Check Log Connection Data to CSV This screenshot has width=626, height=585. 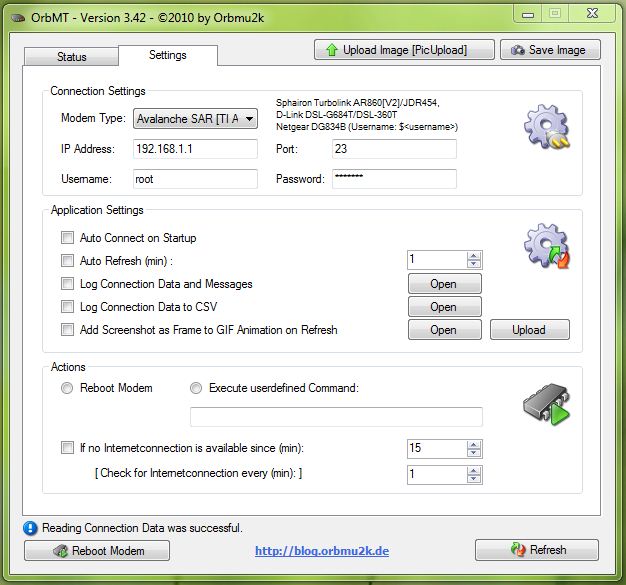(x=67, y=307)
